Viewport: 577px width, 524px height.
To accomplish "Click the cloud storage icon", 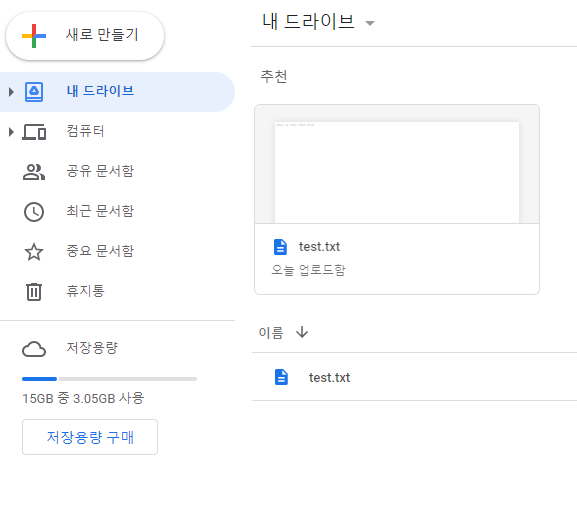I will coord(34,349).
